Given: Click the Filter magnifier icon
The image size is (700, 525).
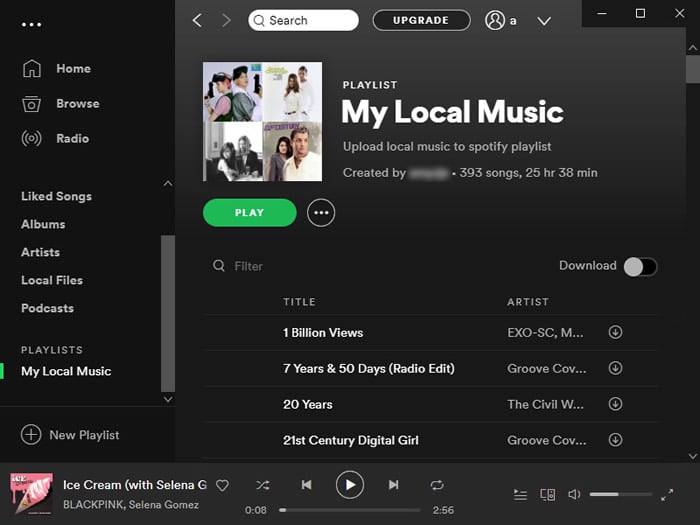Looking at the screenshot, I should (219, 266).
